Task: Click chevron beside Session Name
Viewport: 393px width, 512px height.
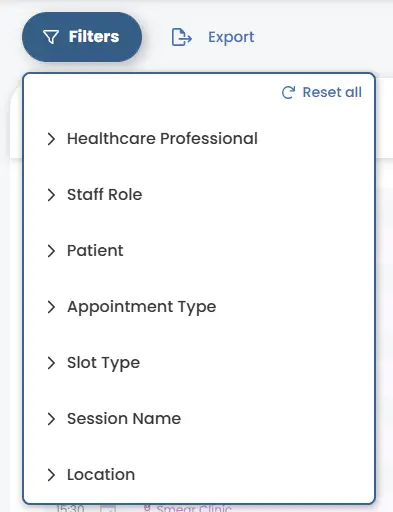Action: tap(51, 419)
